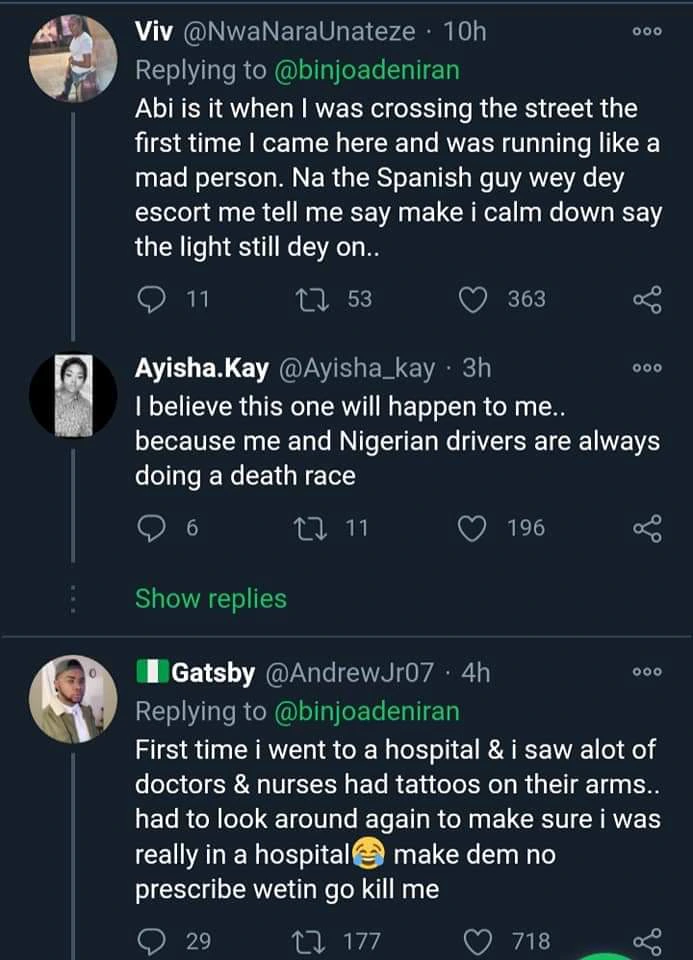View Ayisha.Kay's profile avatar

75,395
